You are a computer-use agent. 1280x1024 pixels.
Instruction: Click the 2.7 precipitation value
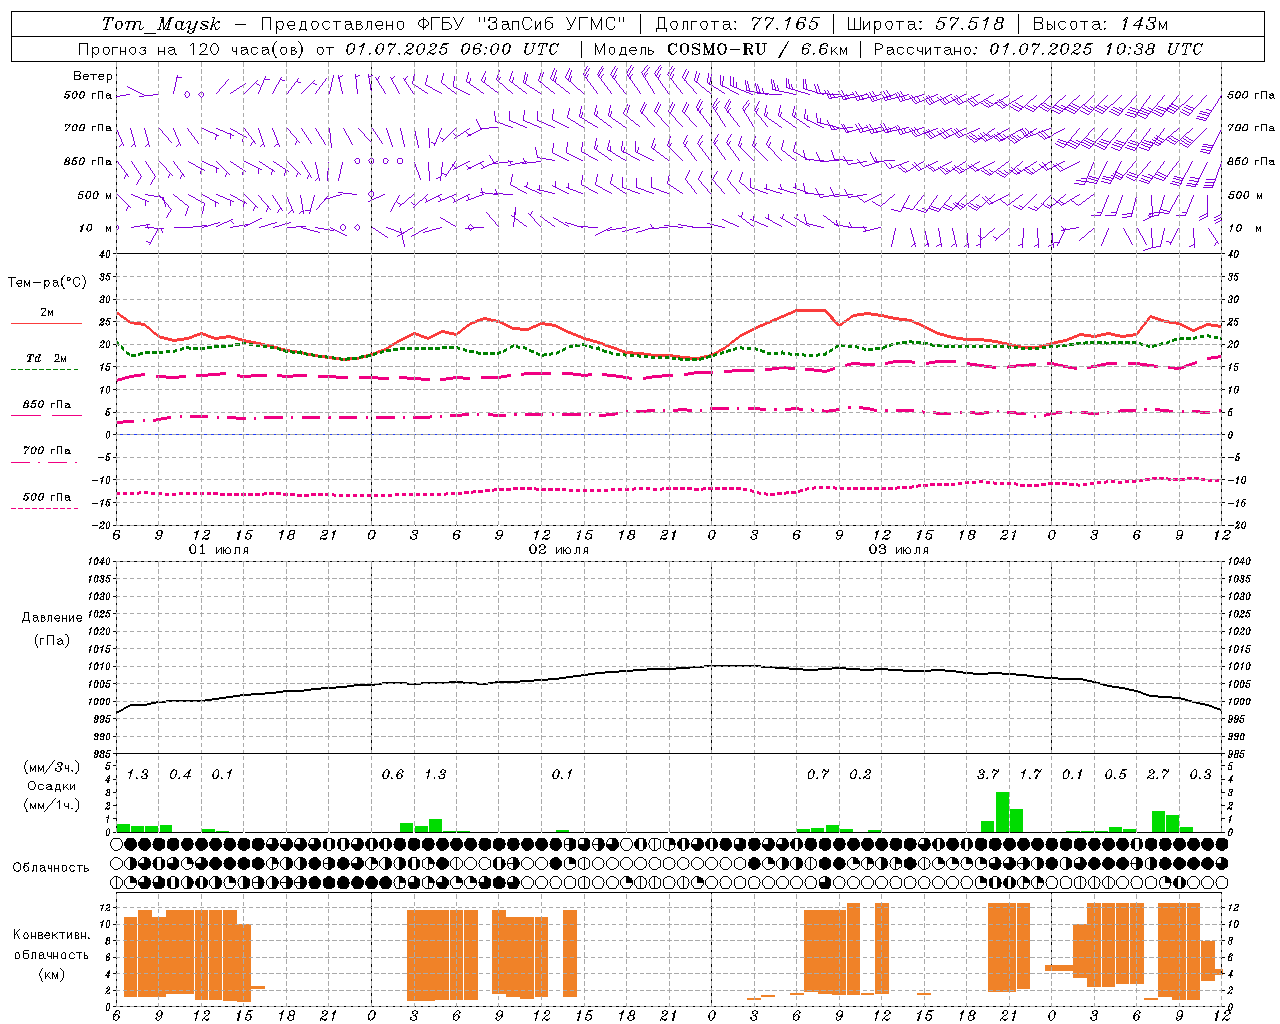(1158, 774)
